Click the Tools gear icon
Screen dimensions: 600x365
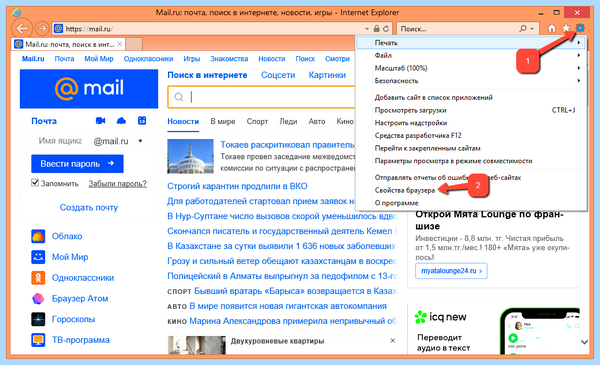tap(580, 28)
